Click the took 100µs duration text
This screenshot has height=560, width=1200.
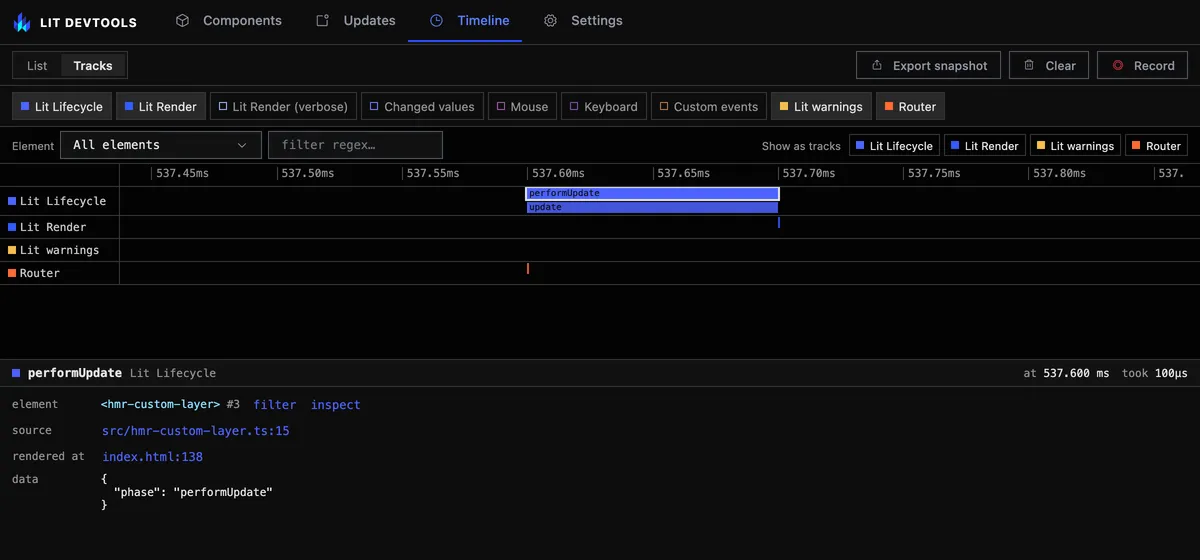coord(1155,373)
